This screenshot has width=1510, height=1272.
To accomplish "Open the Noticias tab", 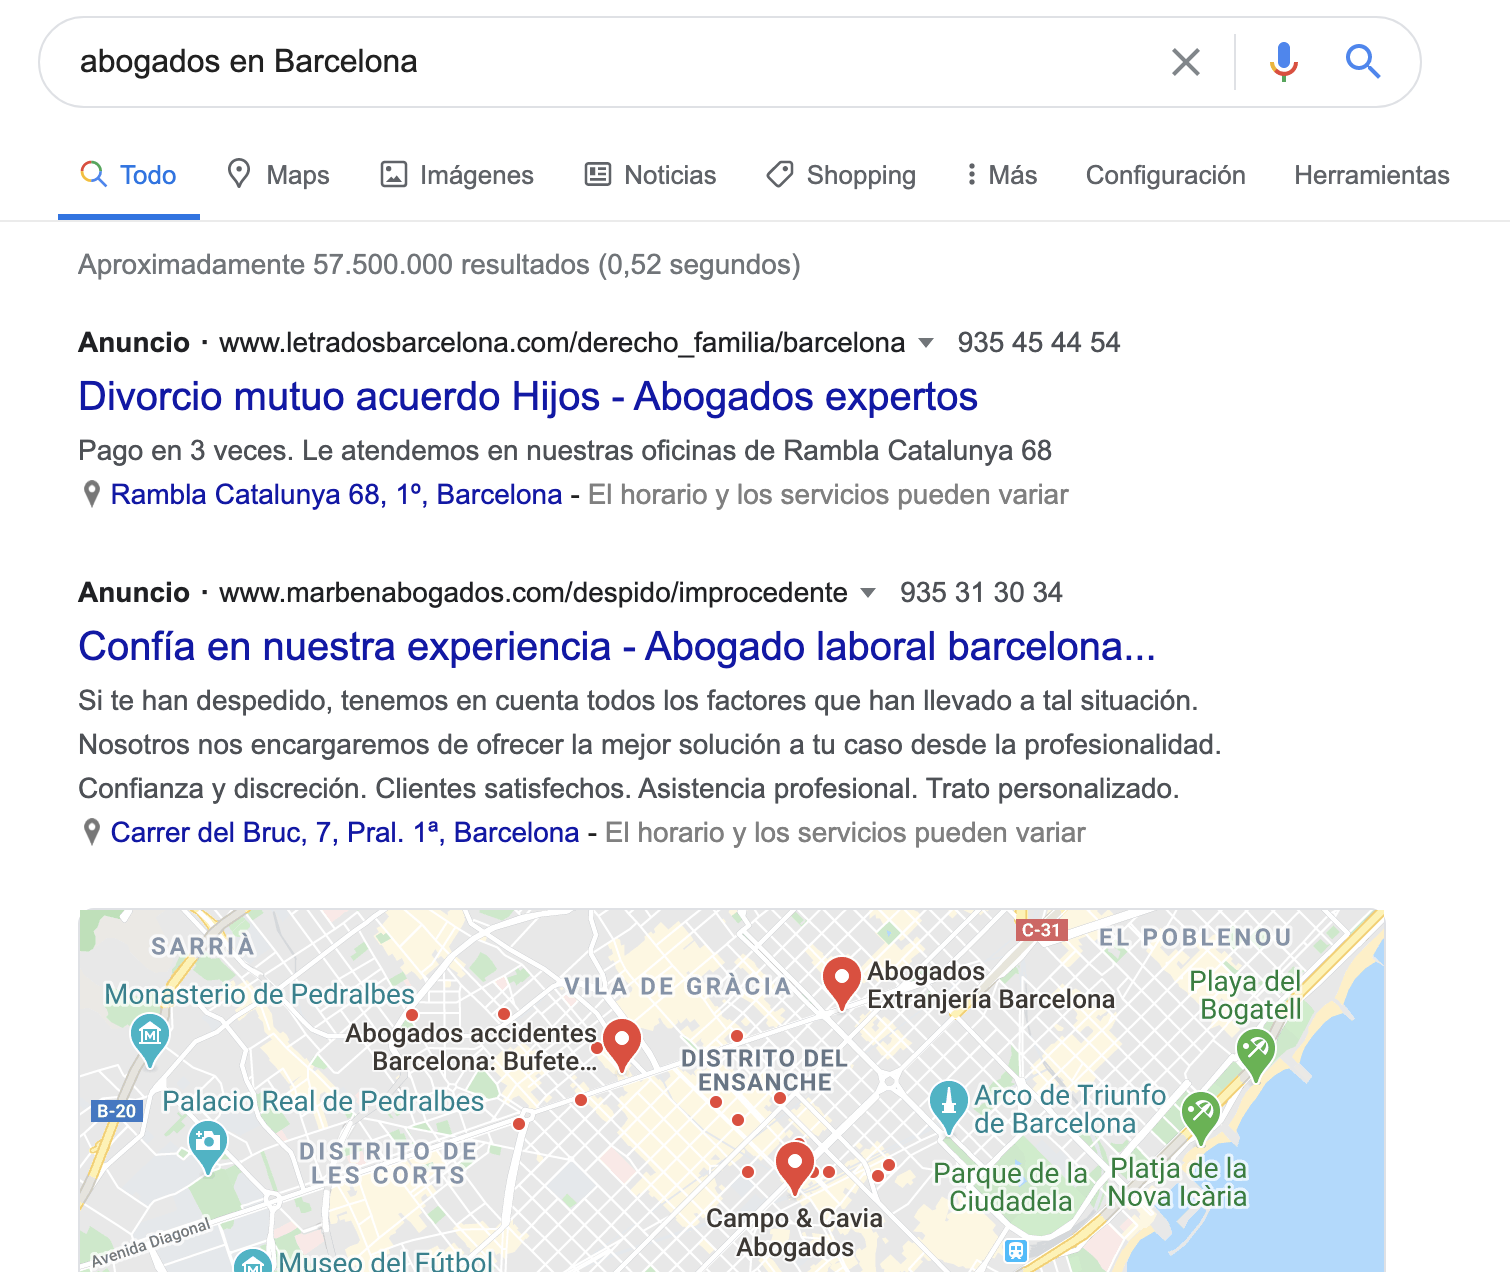I will click(651, 175).
